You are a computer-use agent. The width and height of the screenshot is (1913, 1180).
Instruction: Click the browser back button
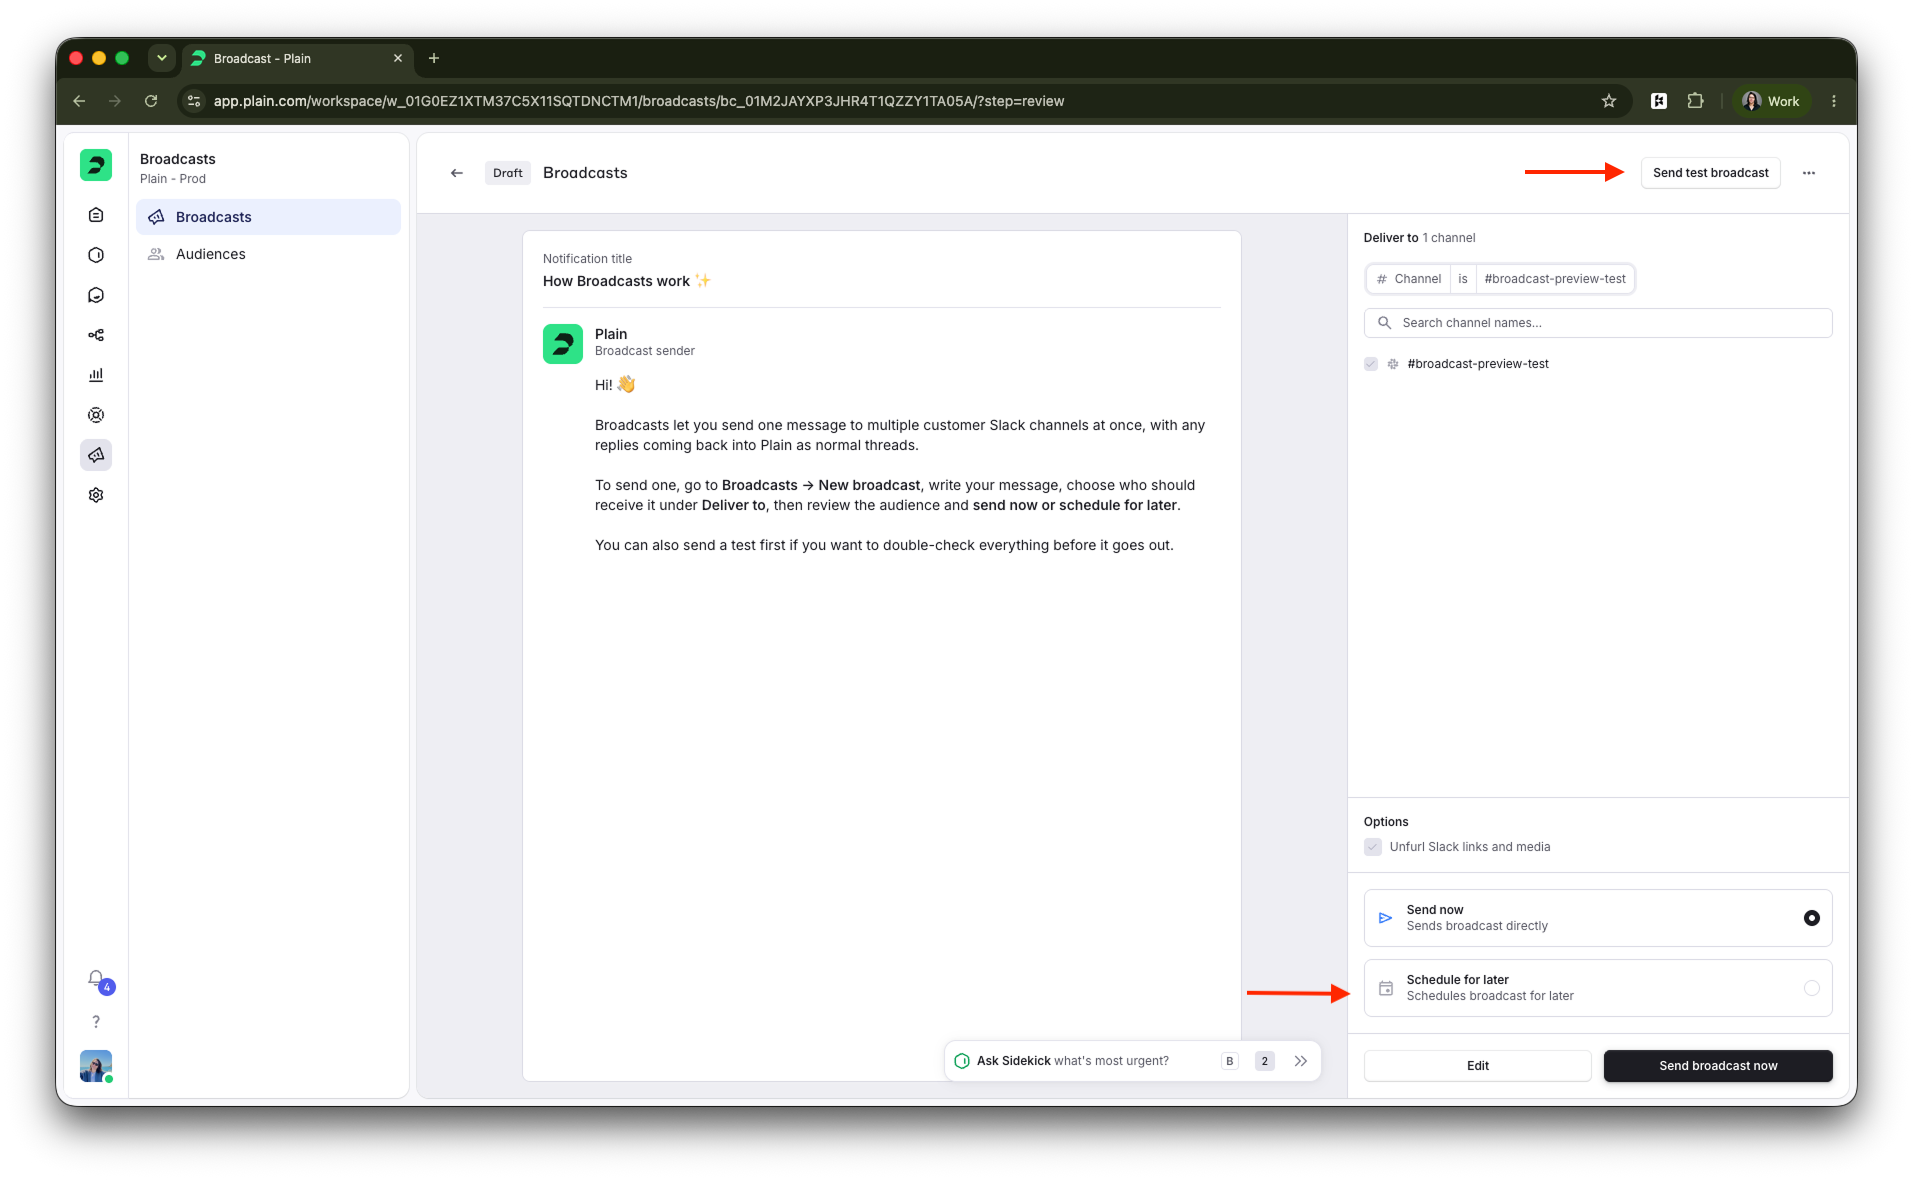[79, 101]
